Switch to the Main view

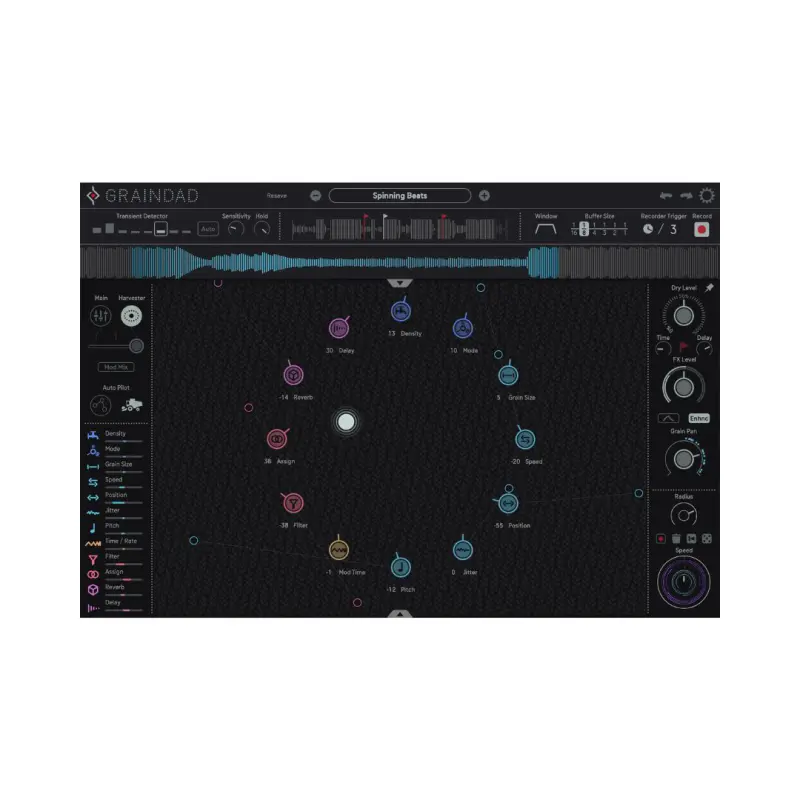[x=101, y=316]
